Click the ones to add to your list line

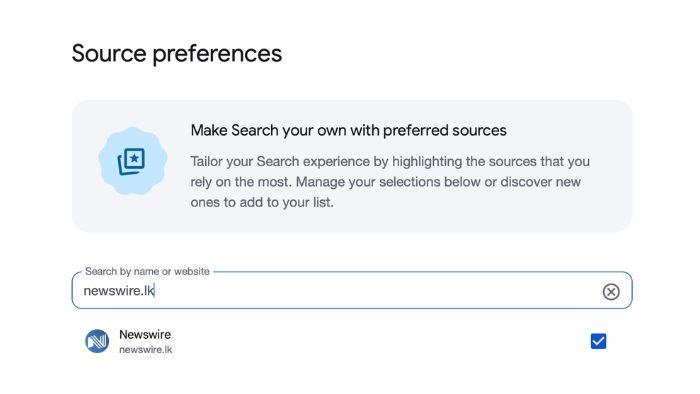[262, 202]
